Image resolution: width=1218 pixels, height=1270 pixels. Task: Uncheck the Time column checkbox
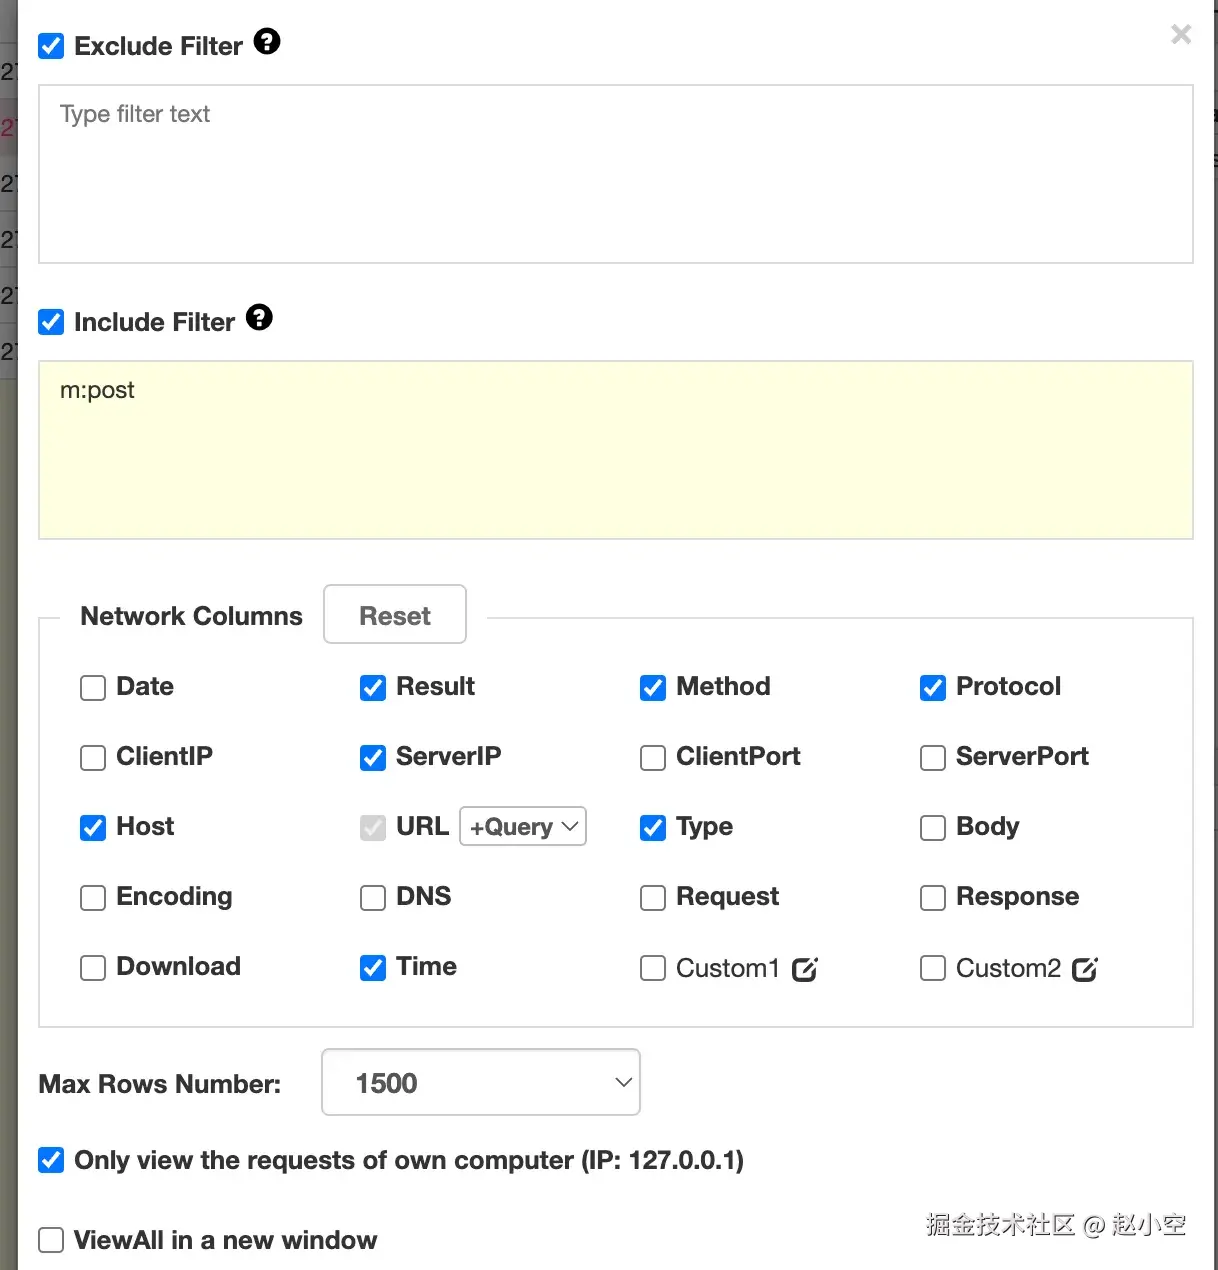(x=373, y=968)
